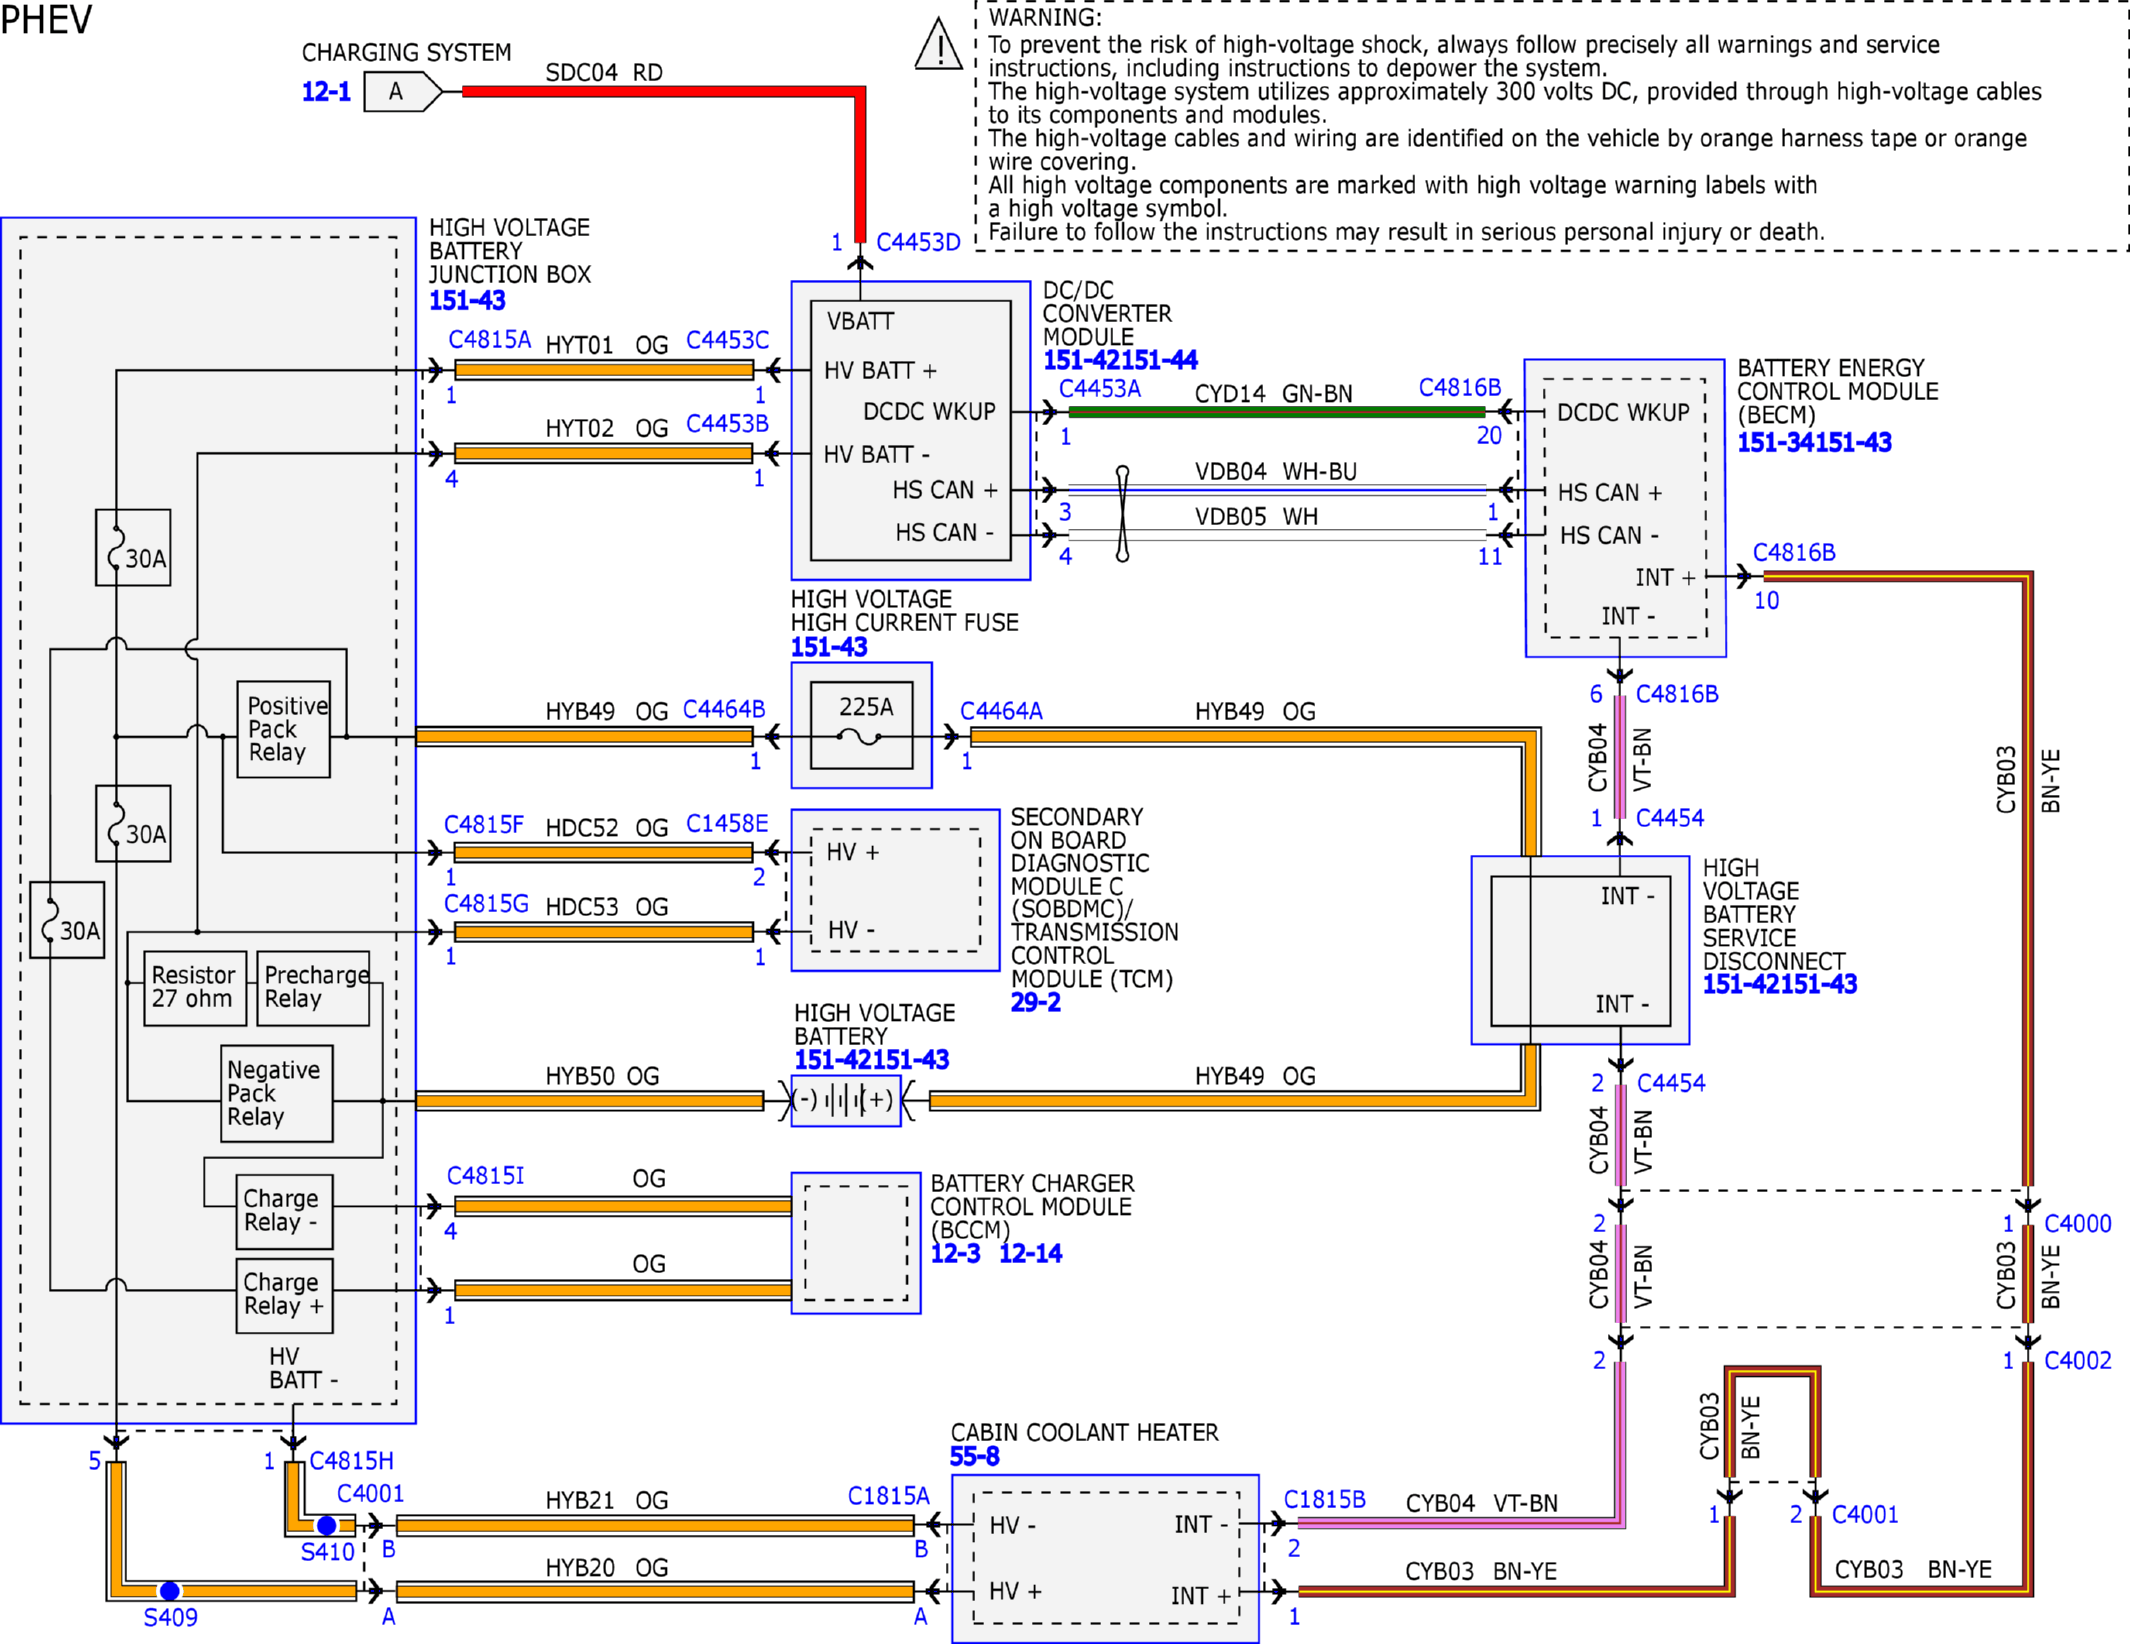The width and height of the screenshot is (2130, 1644).
Task: Open 151-42151-44 link under DC/DC Converter Module
Action: [x=1120, y=360]
